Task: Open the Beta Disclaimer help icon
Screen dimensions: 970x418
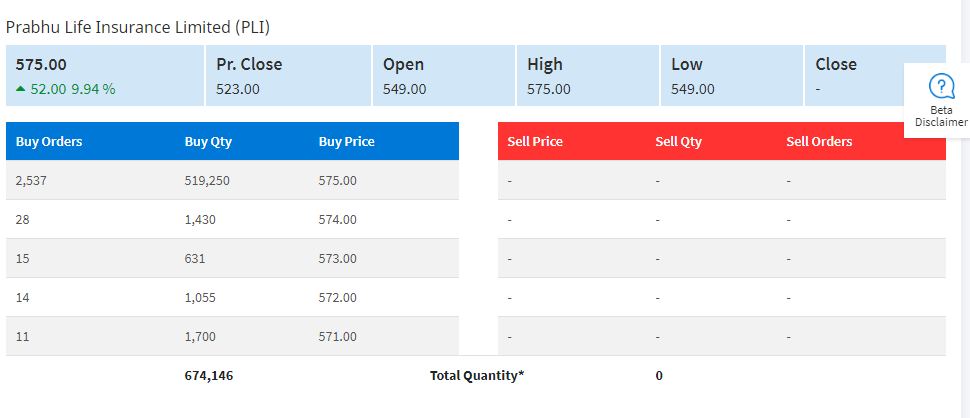Action: [941, 86]
